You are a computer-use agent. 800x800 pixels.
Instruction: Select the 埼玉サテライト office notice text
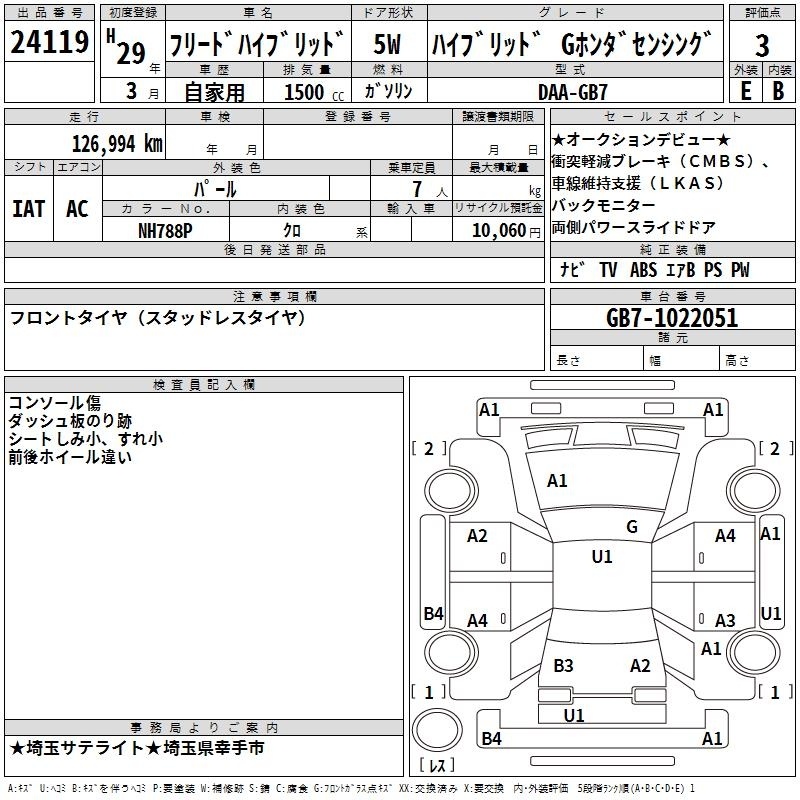pyautogui.click(x=139, y=748)
